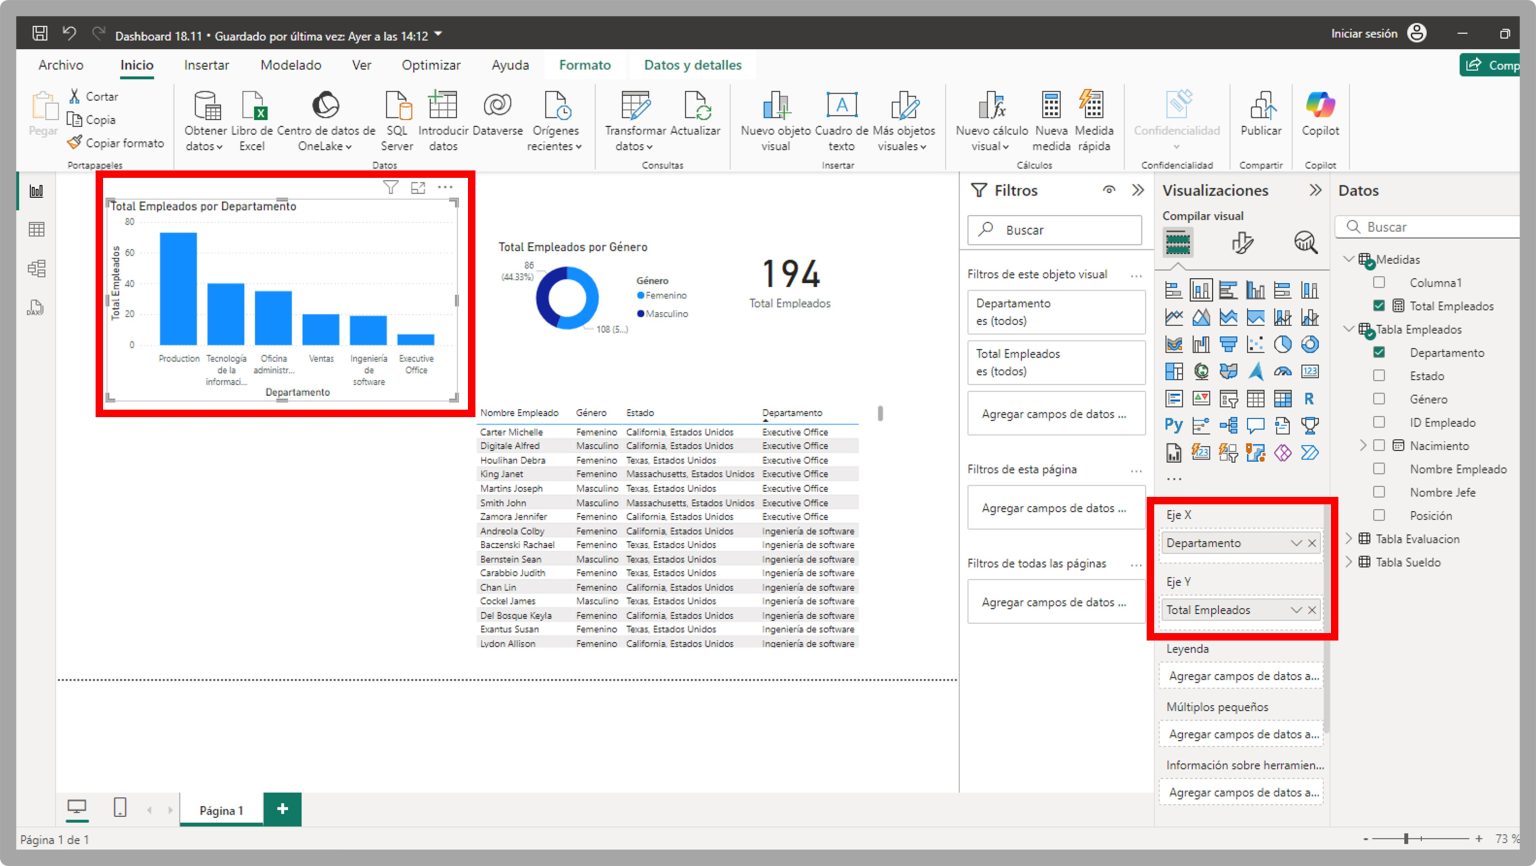Select the table view icon in left sidebar
Viewport: 1536px width, 866px height.
coord(37,228)
